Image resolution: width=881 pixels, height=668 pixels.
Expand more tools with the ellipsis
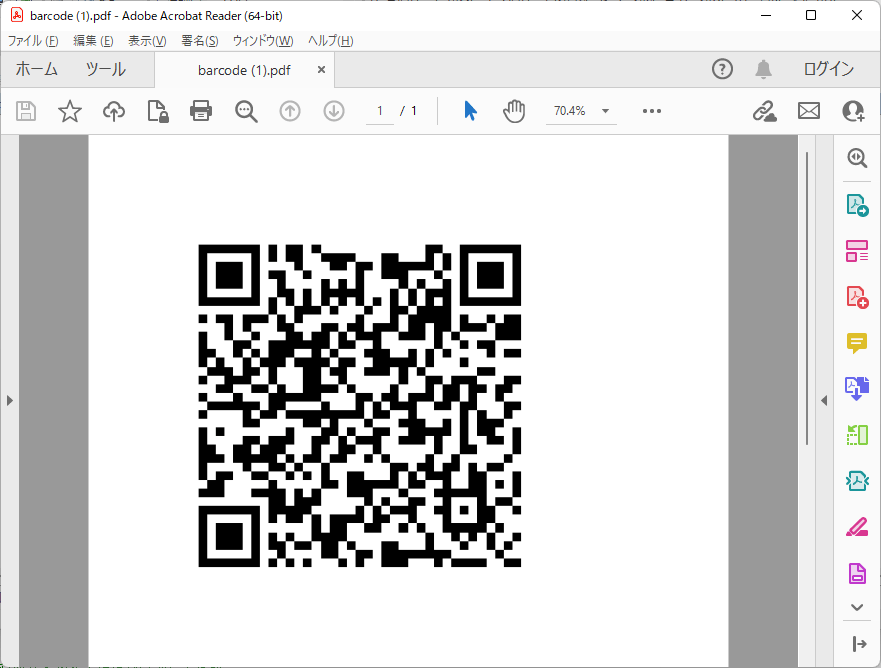[652, 111]
